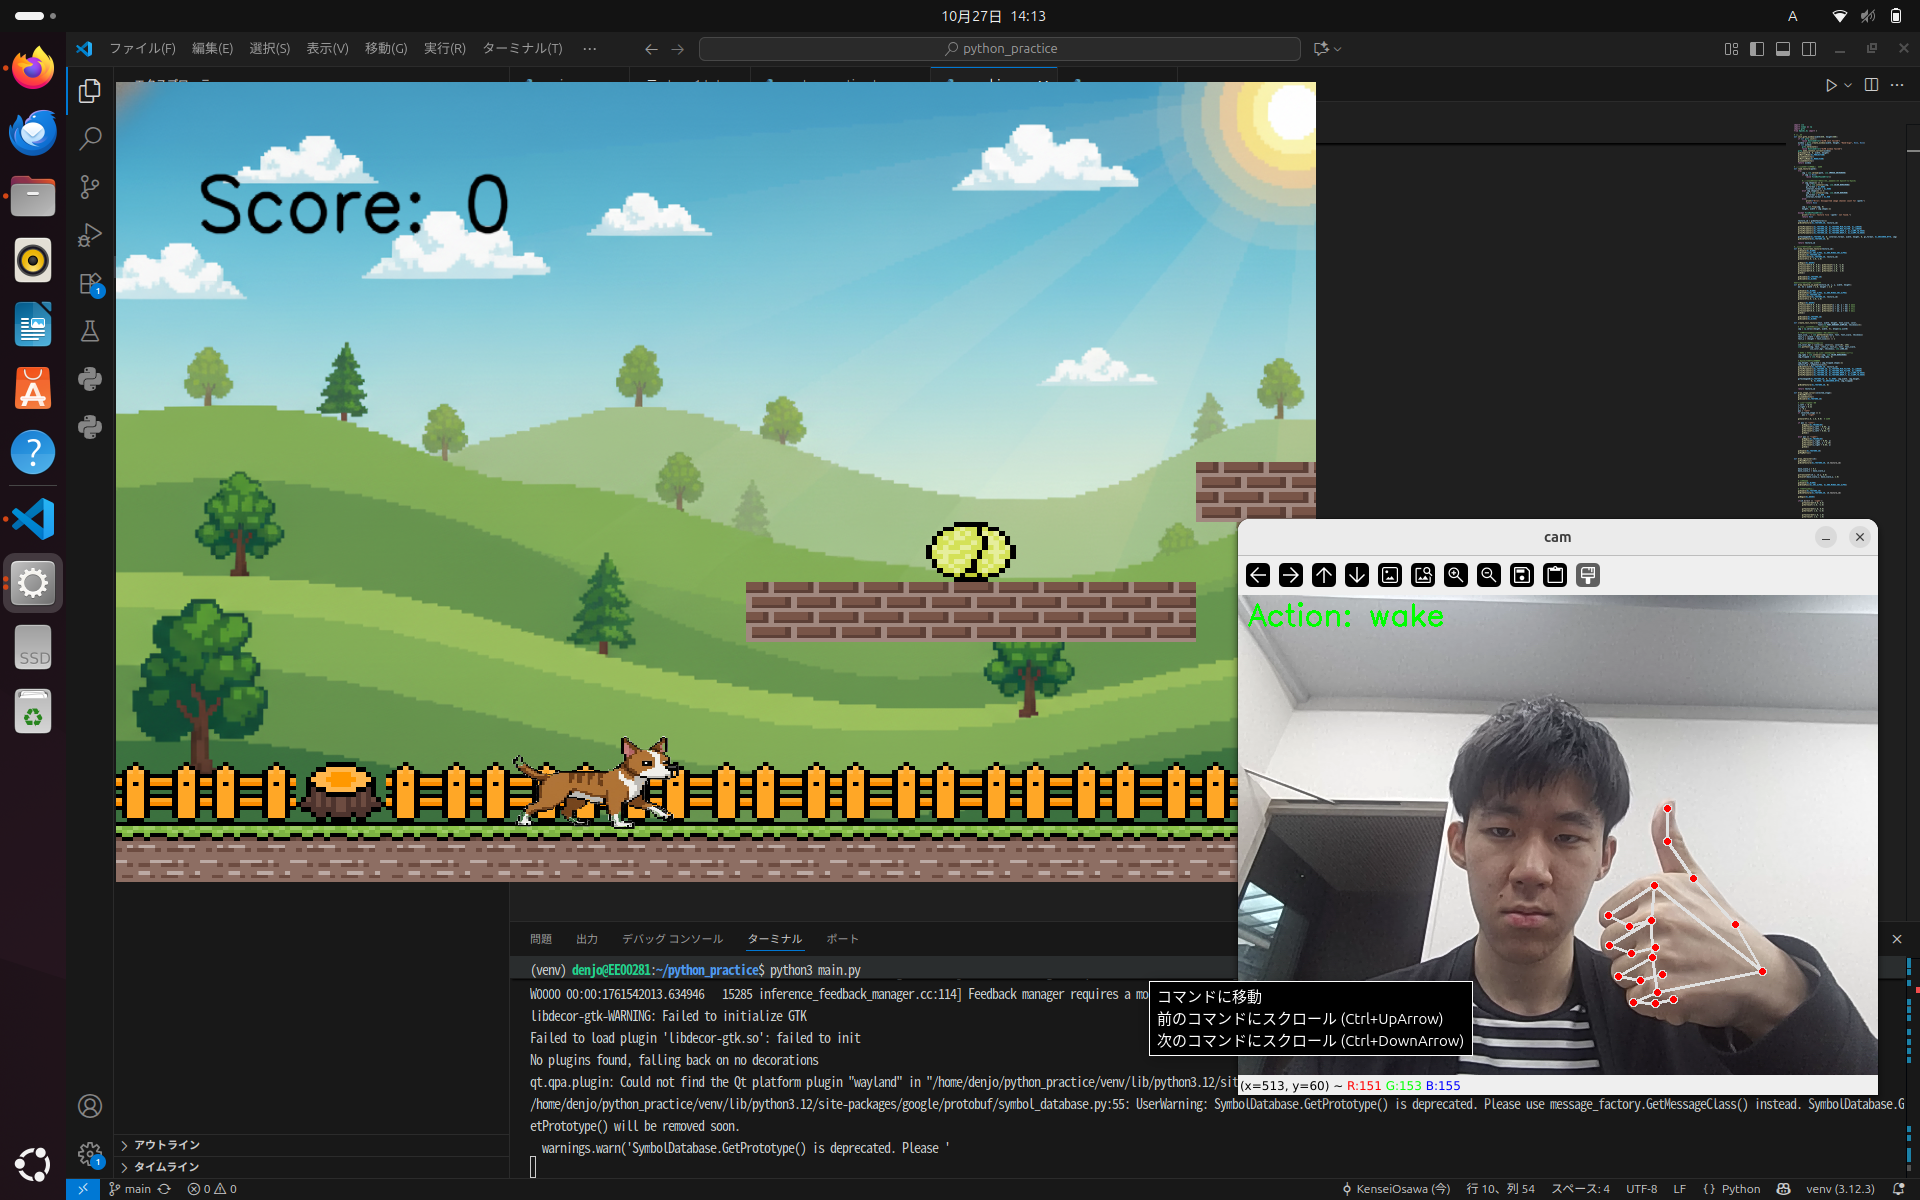Click the Run Python File play button
Viewport: 1920px width, 1200px height.
click(x=1830, y=85)
